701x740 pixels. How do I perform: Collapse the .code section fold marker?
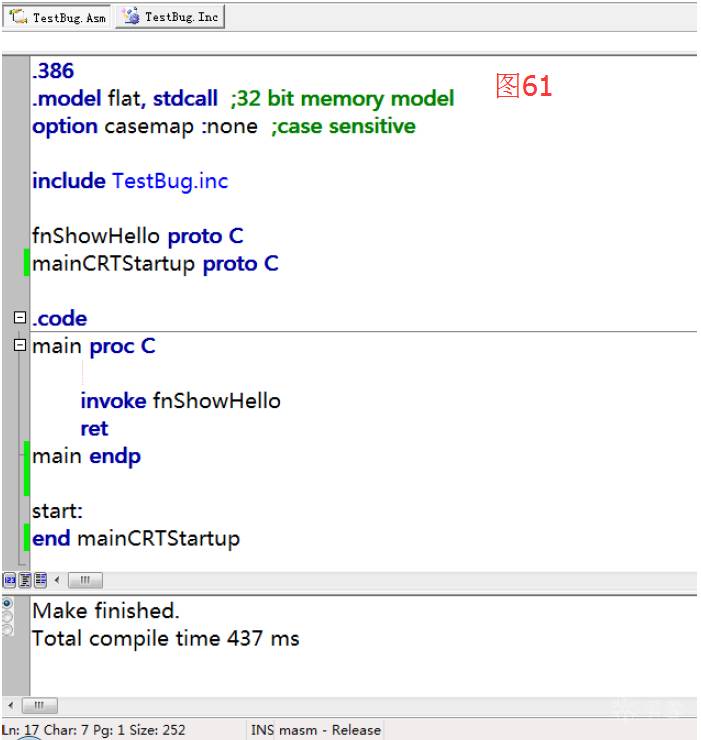[19, 318]
